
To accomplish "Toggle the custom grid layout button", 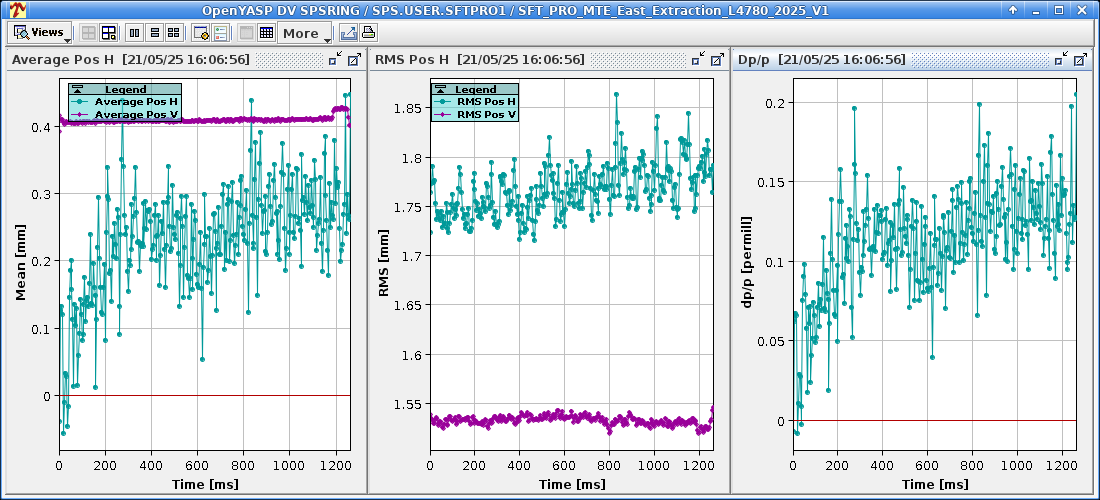I will point(108,33).
